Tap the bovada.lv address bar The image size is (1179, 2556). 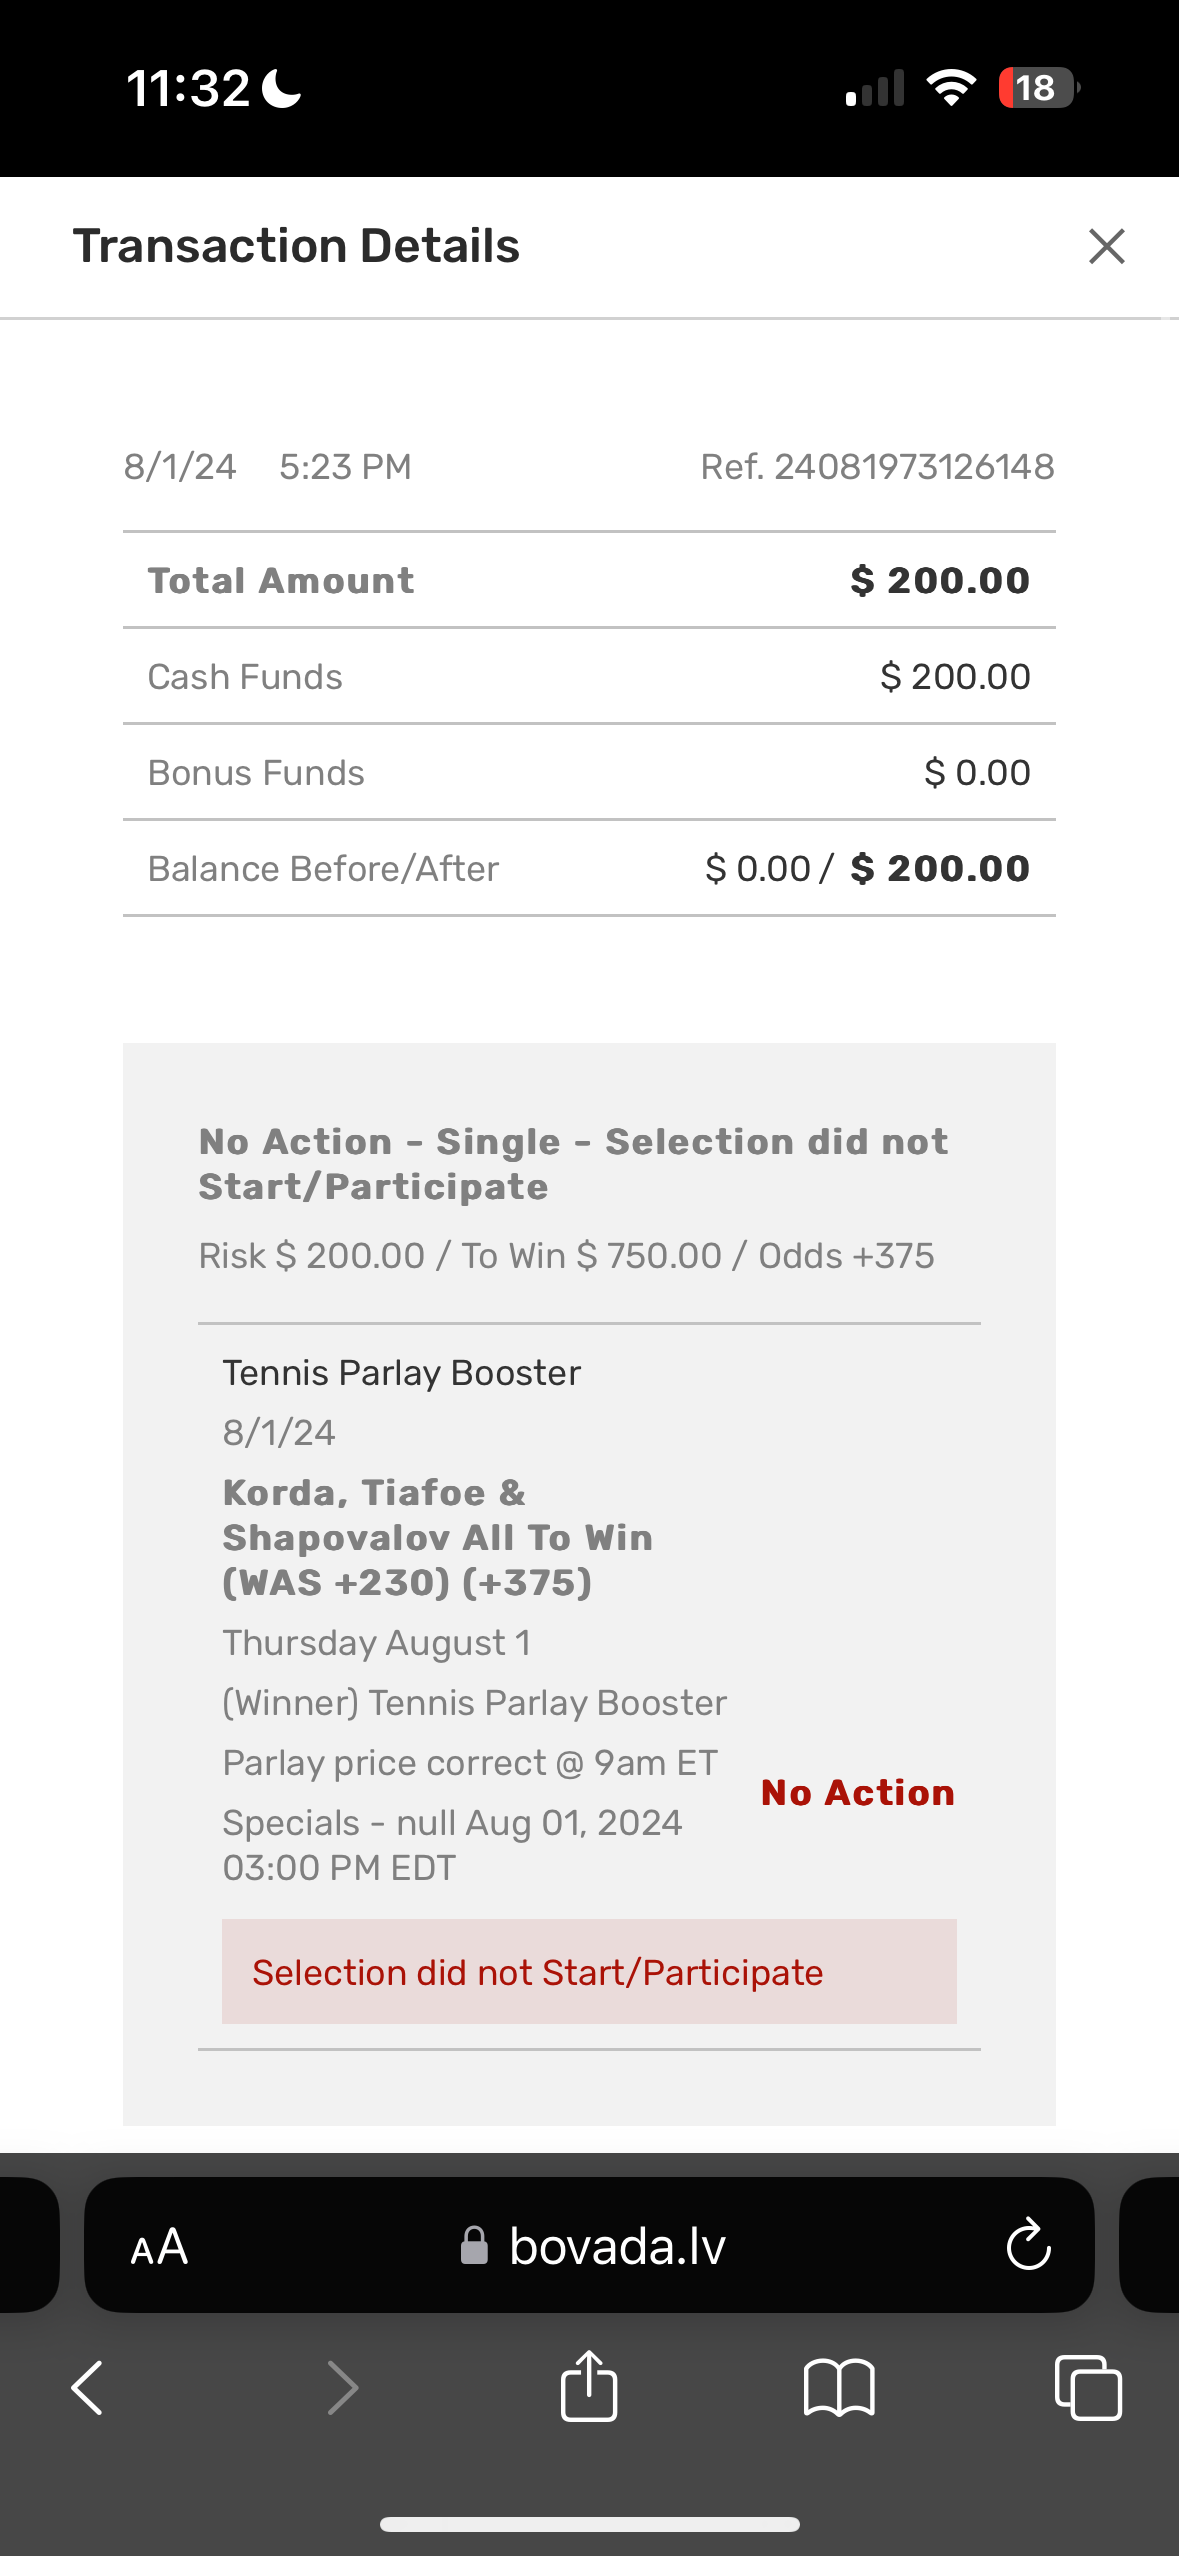(617, 2247)
